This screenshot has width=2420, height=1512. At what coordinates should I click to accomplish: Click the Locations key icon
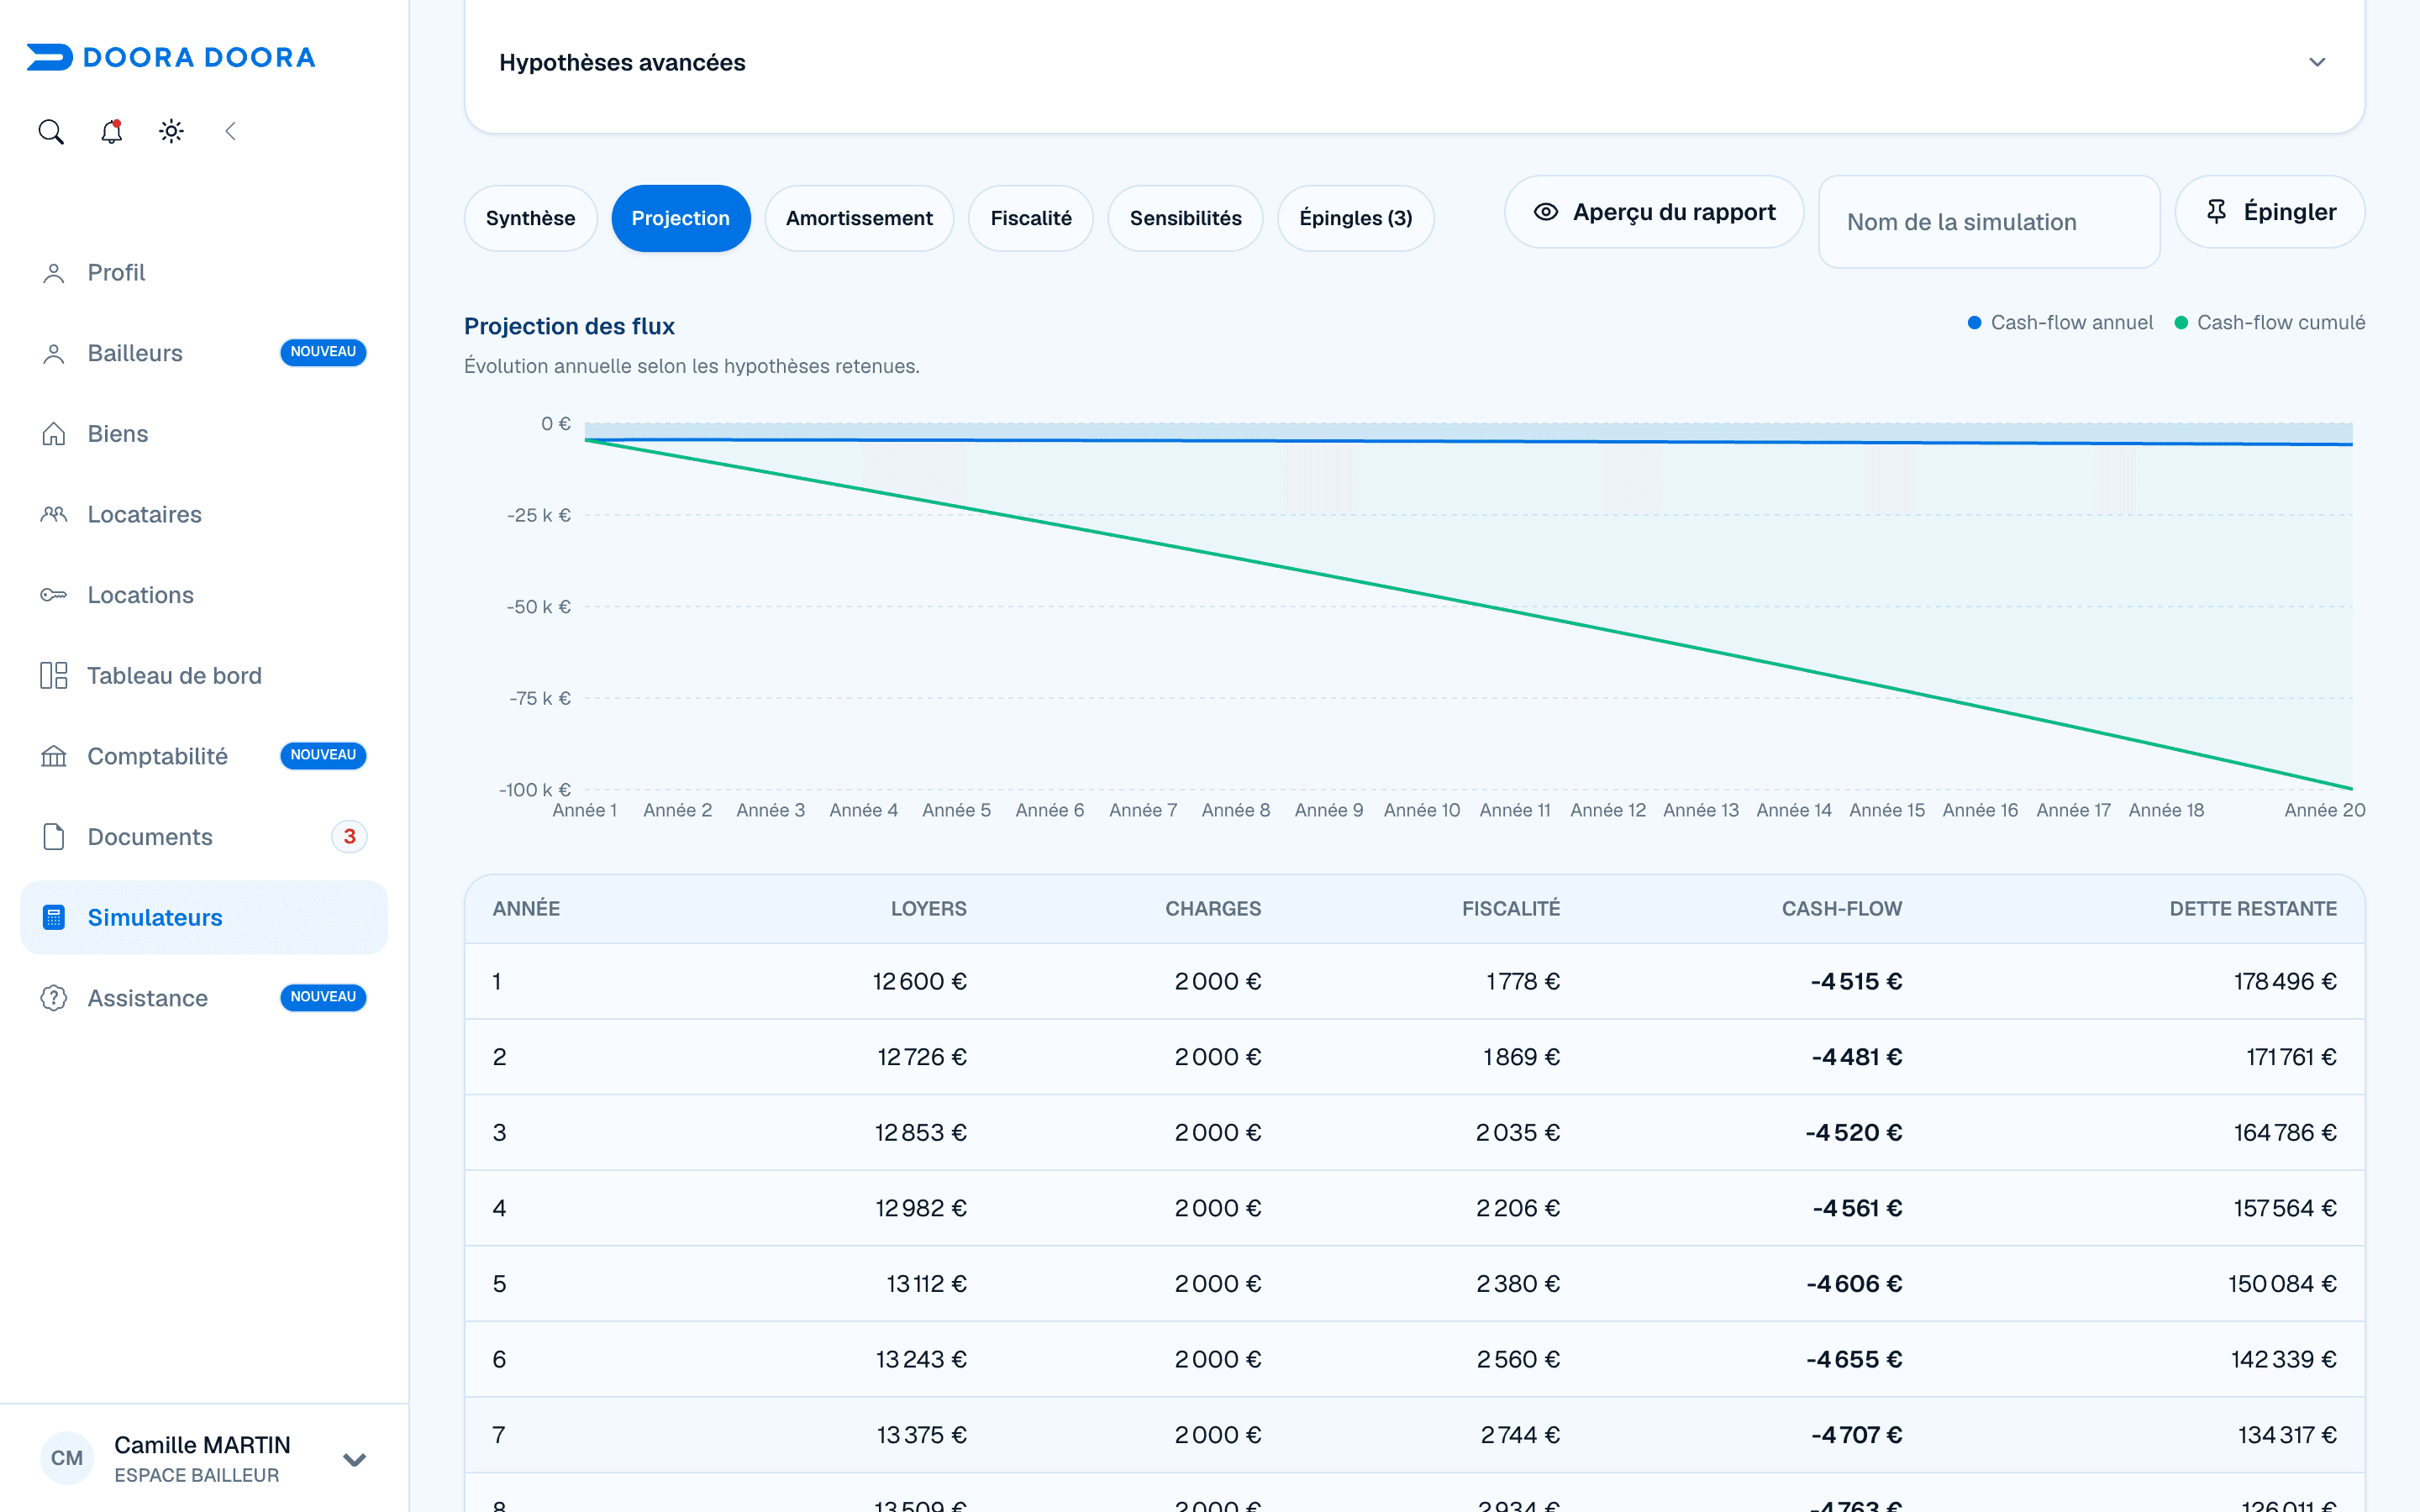click(x=54, y=595)
